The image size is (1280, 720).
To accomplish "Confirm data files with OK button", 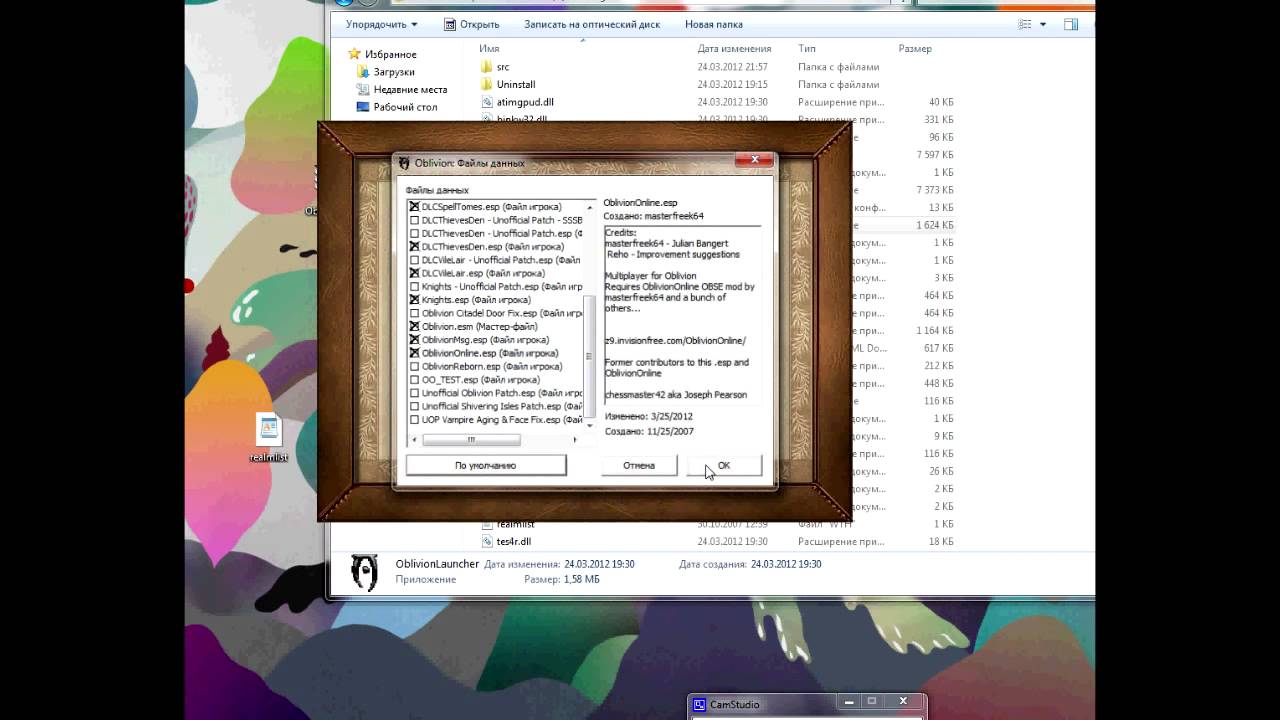I will tap(724, 465).
